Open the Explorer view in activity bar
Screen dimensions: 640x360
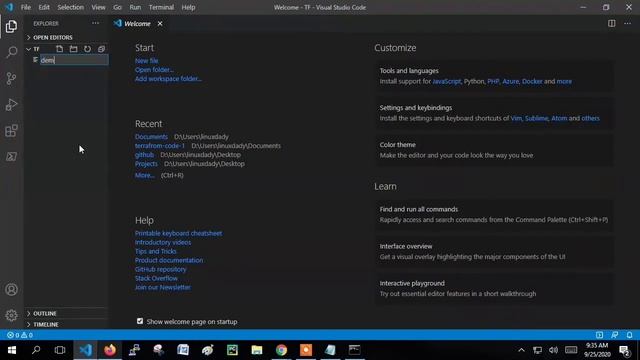[x=11, y=27]
